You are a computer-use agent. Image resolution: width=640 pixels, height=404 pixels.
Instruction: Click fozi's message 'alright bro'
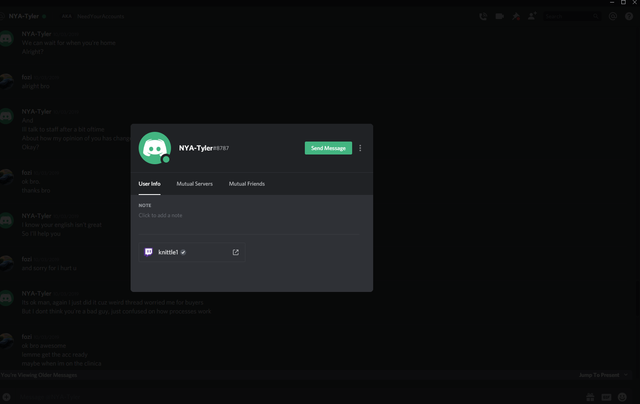[36, 86]
